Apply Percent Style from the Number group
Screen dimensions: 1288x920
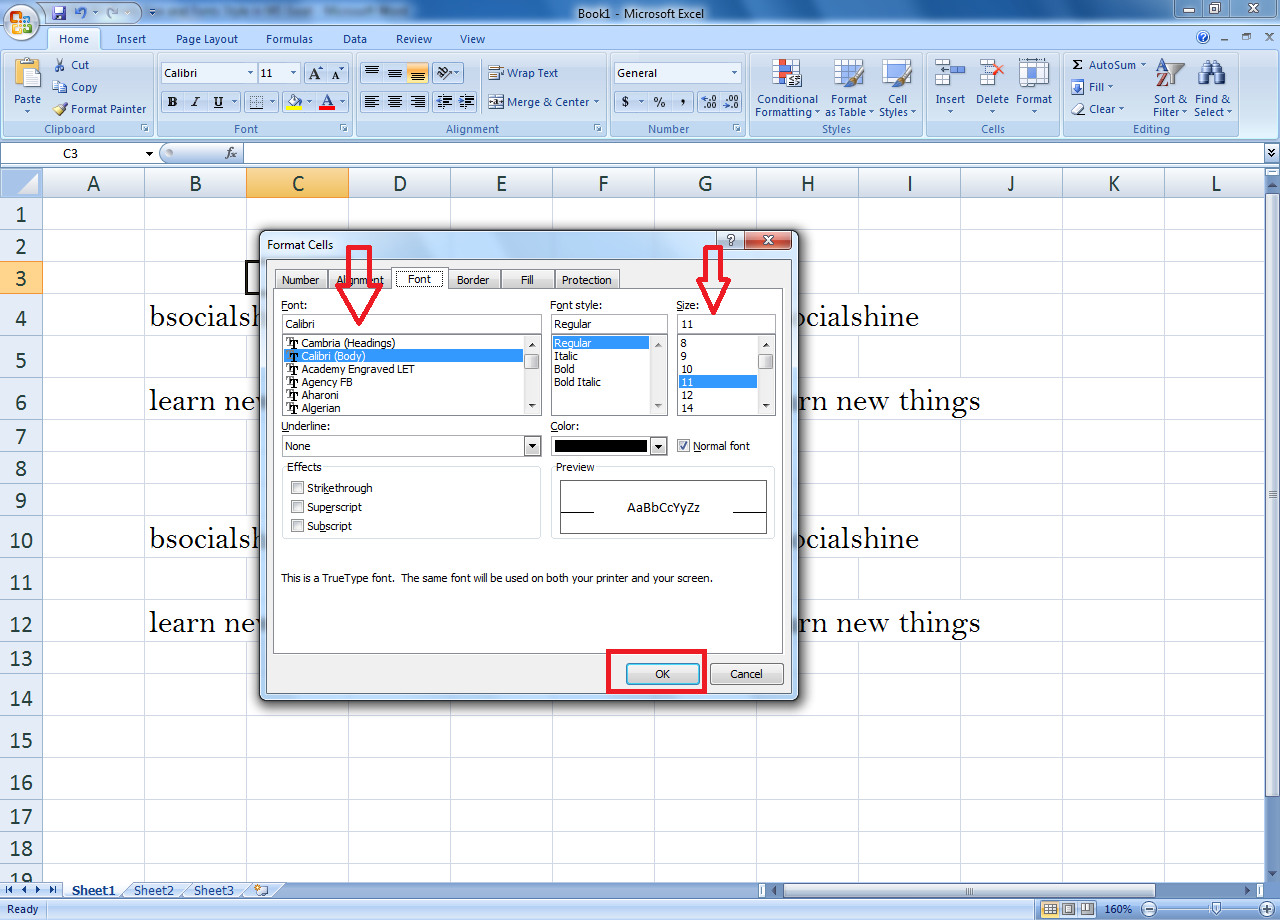pyautogui.click(x=659, y=102)
